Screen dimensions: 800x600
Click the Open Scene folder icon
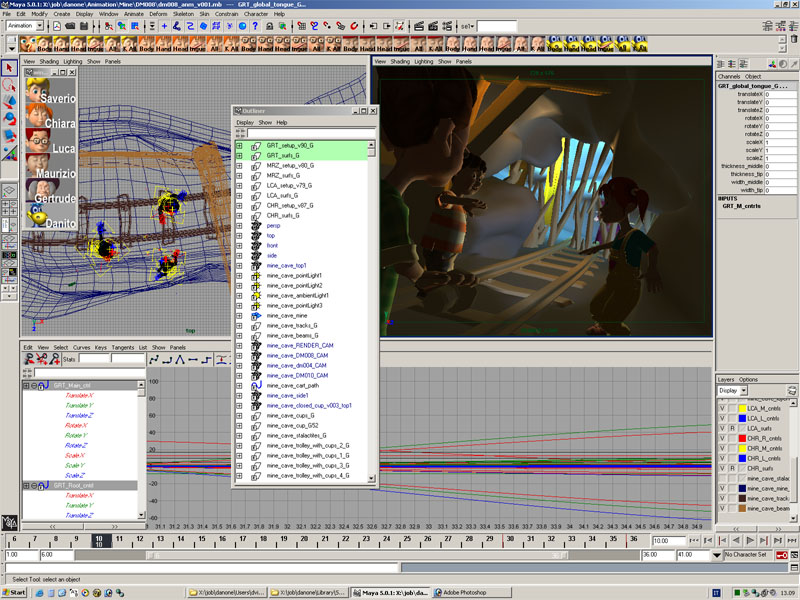click(70, 26)
